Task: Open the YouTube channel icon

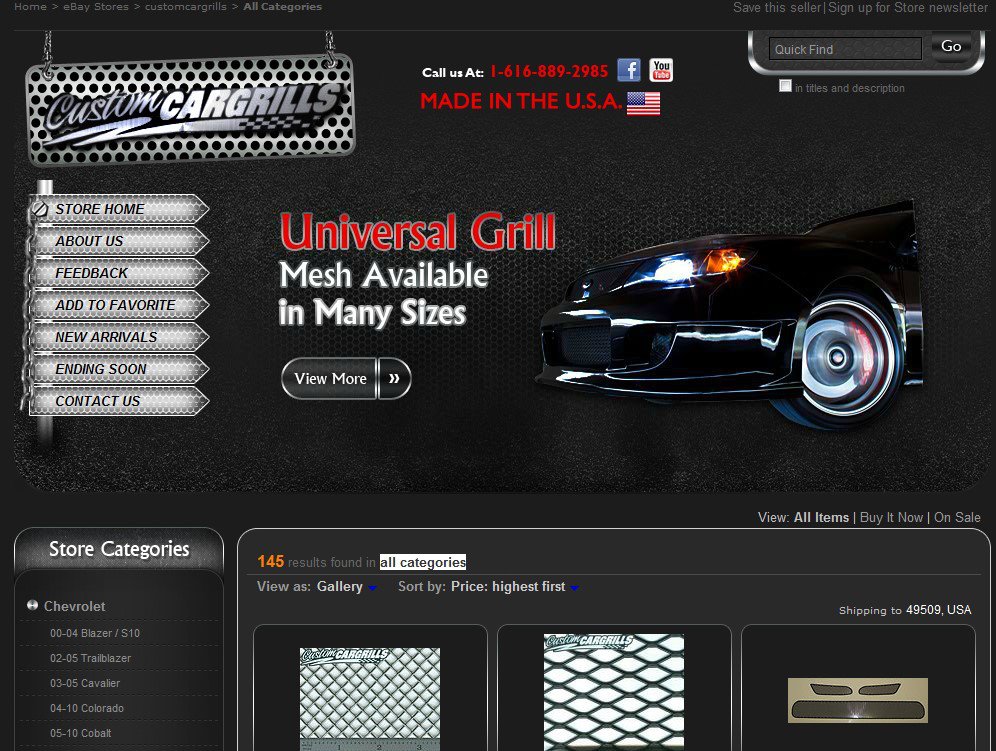Action: tap(661, 70)
